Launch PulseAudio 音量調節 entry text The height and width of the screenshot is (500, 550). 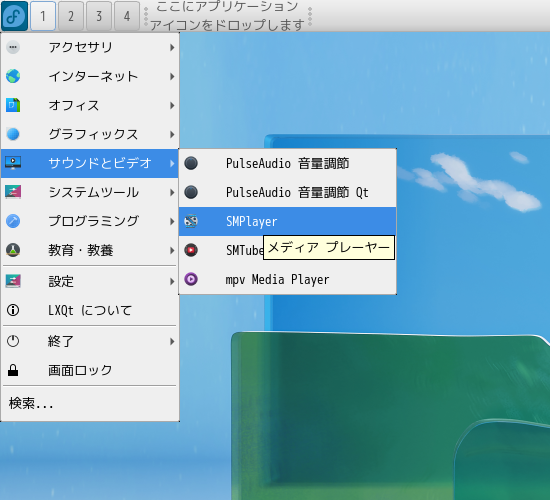coord(288,163)
